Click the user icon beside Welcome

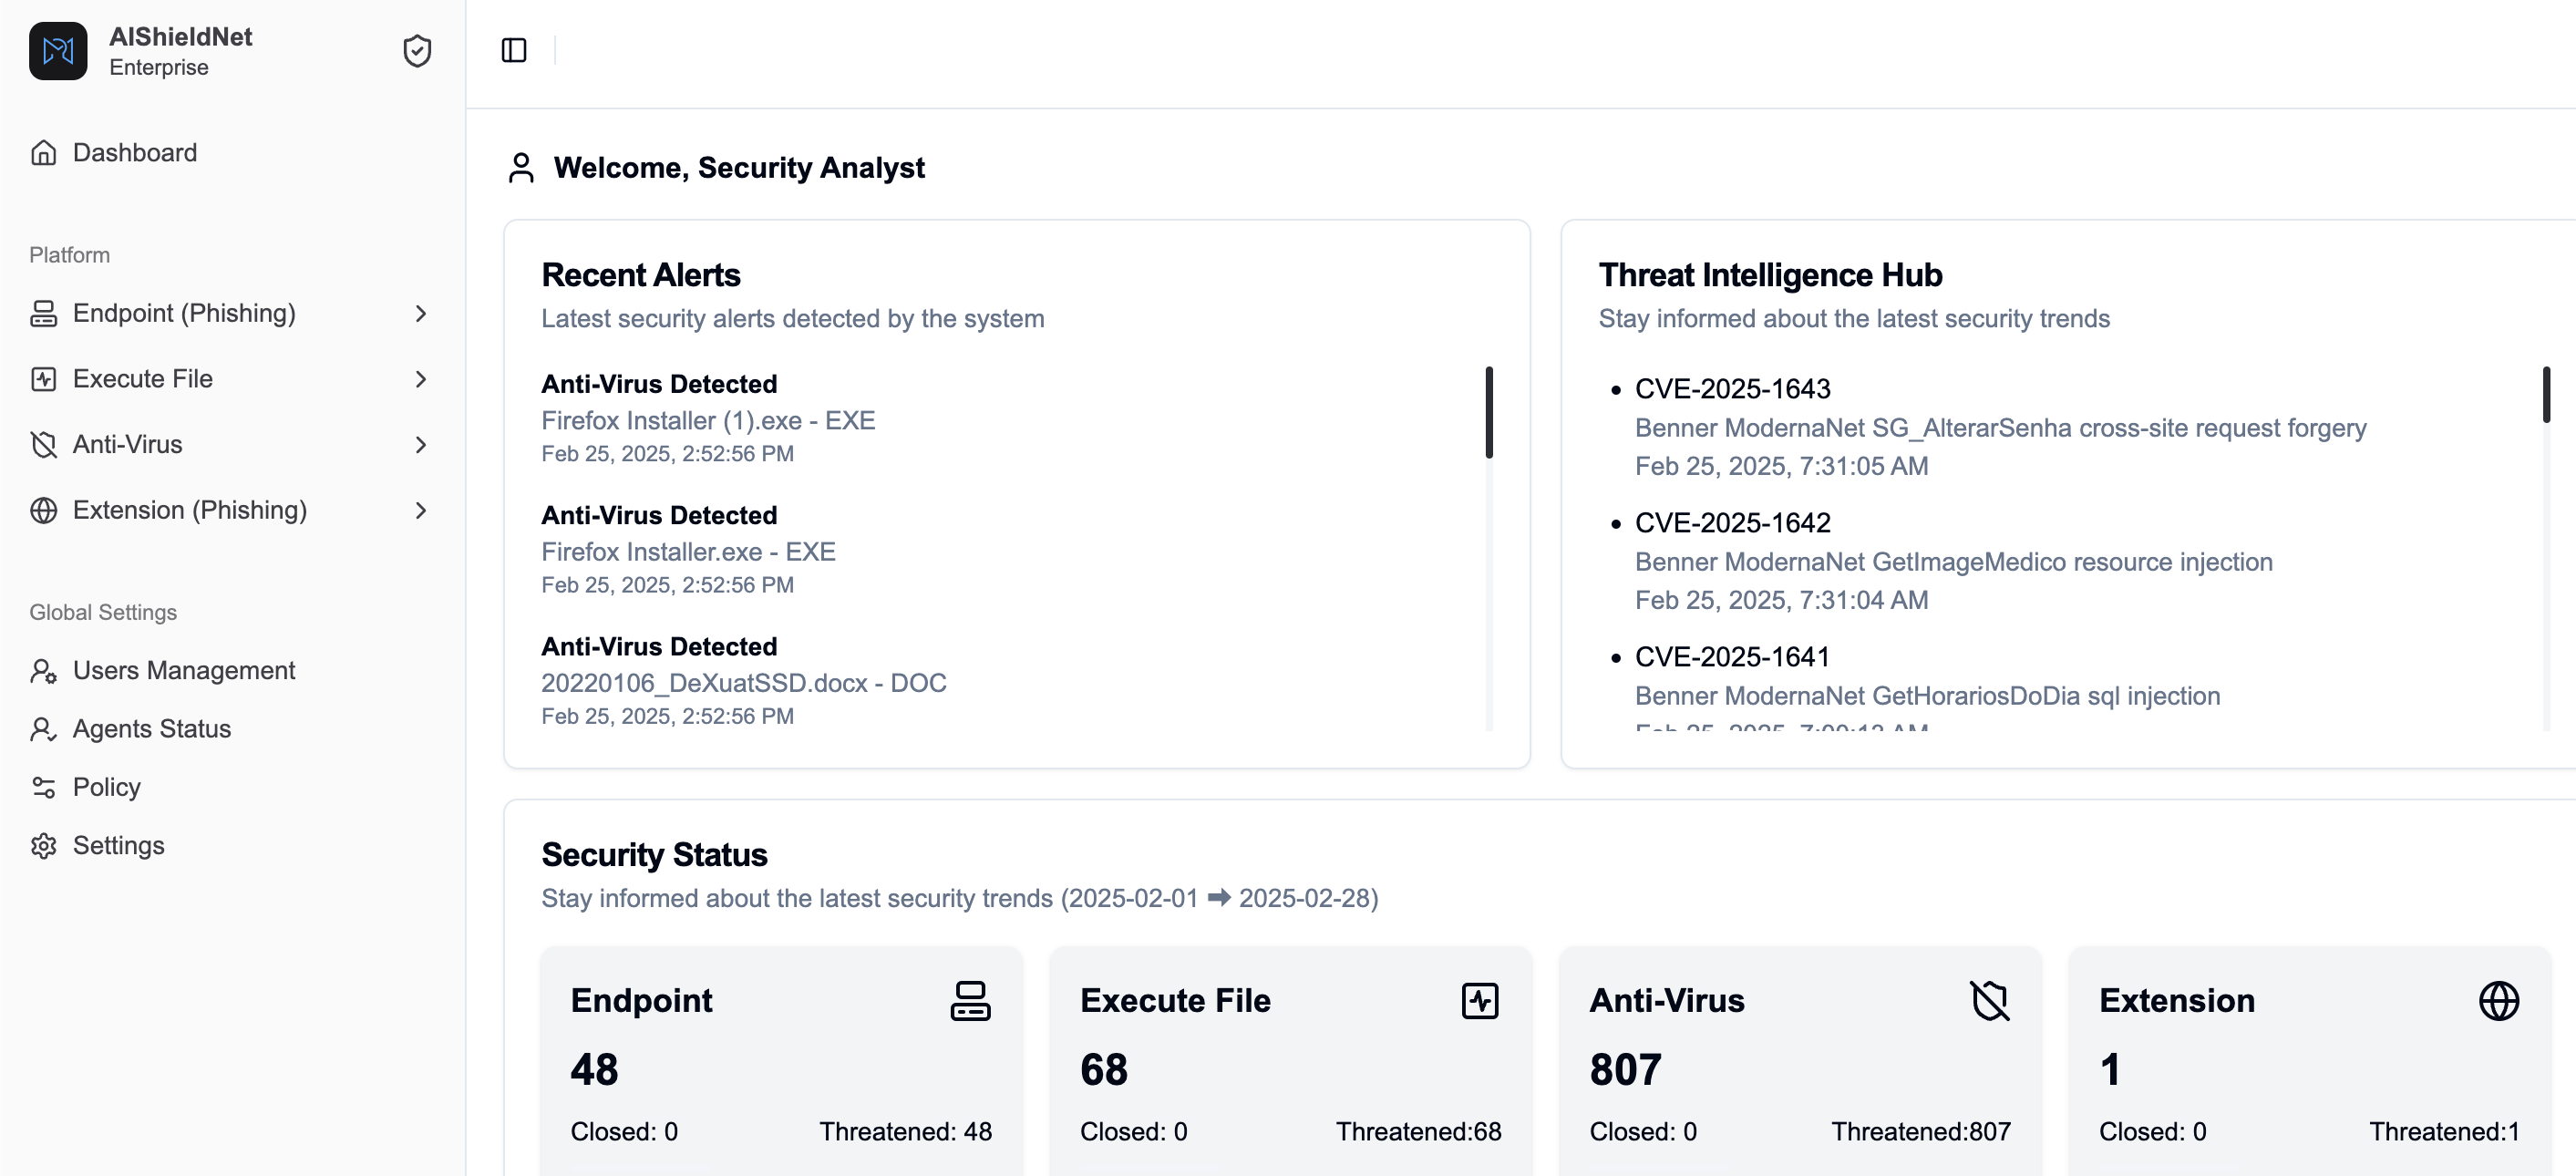click(x=521, y=168)
